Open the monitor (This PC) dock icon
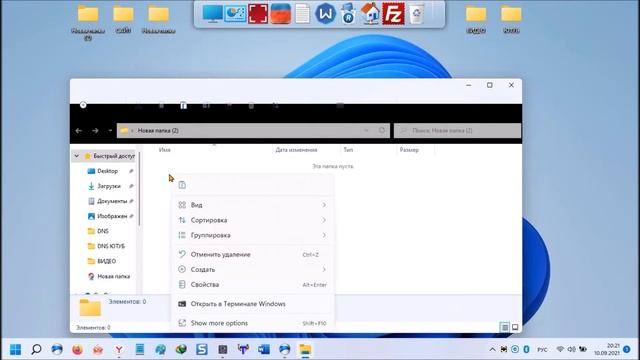 213,14
